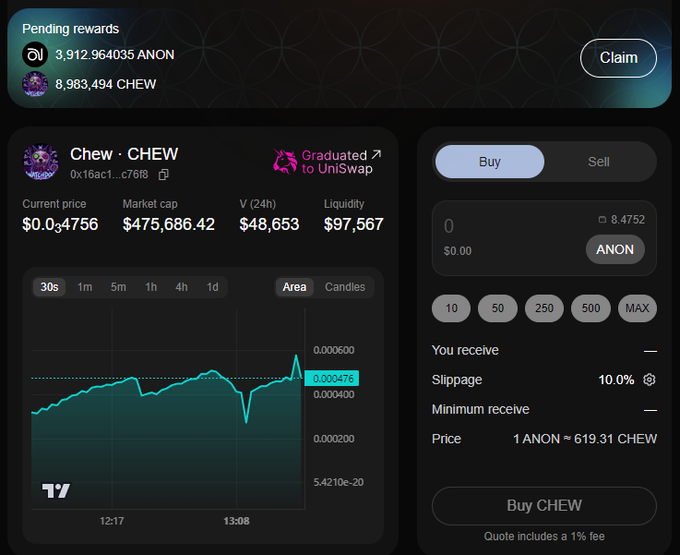Switch the chart to Area view
Viewport: 680px width, 555px height.
(294, 287)
